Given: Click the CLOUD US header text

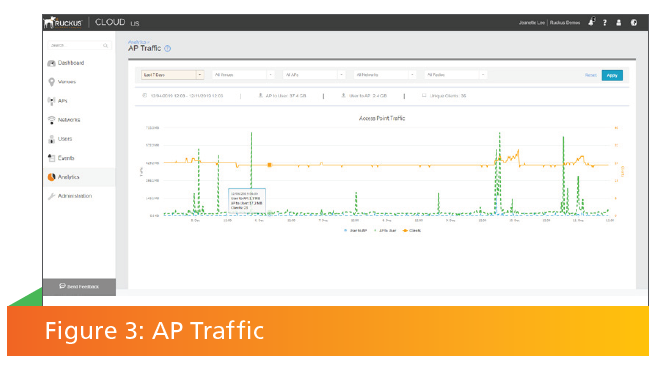Looking at the screenshot, I should pos(117,22).
